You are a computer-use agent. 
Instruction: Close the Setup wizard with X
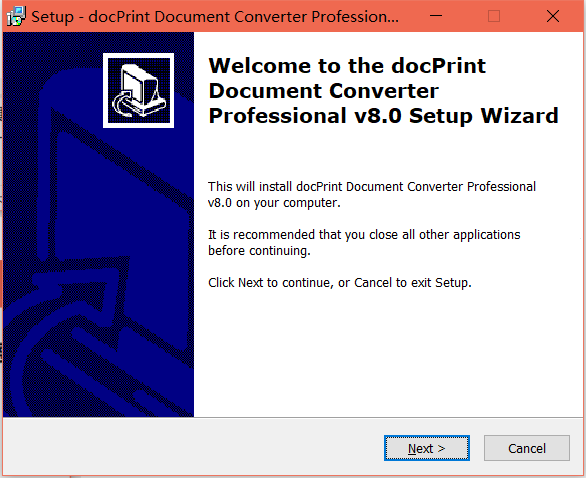point(553,16)
